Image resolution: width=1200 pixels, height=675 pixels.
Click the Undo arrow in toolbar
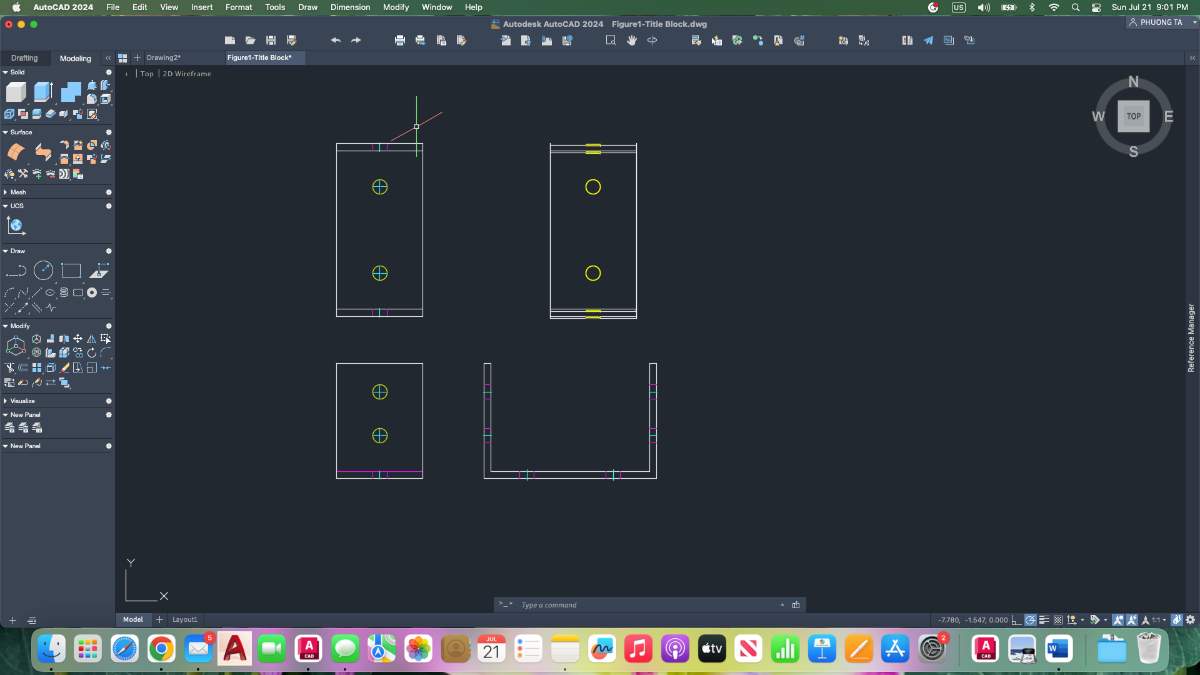(x=335, y=41)
